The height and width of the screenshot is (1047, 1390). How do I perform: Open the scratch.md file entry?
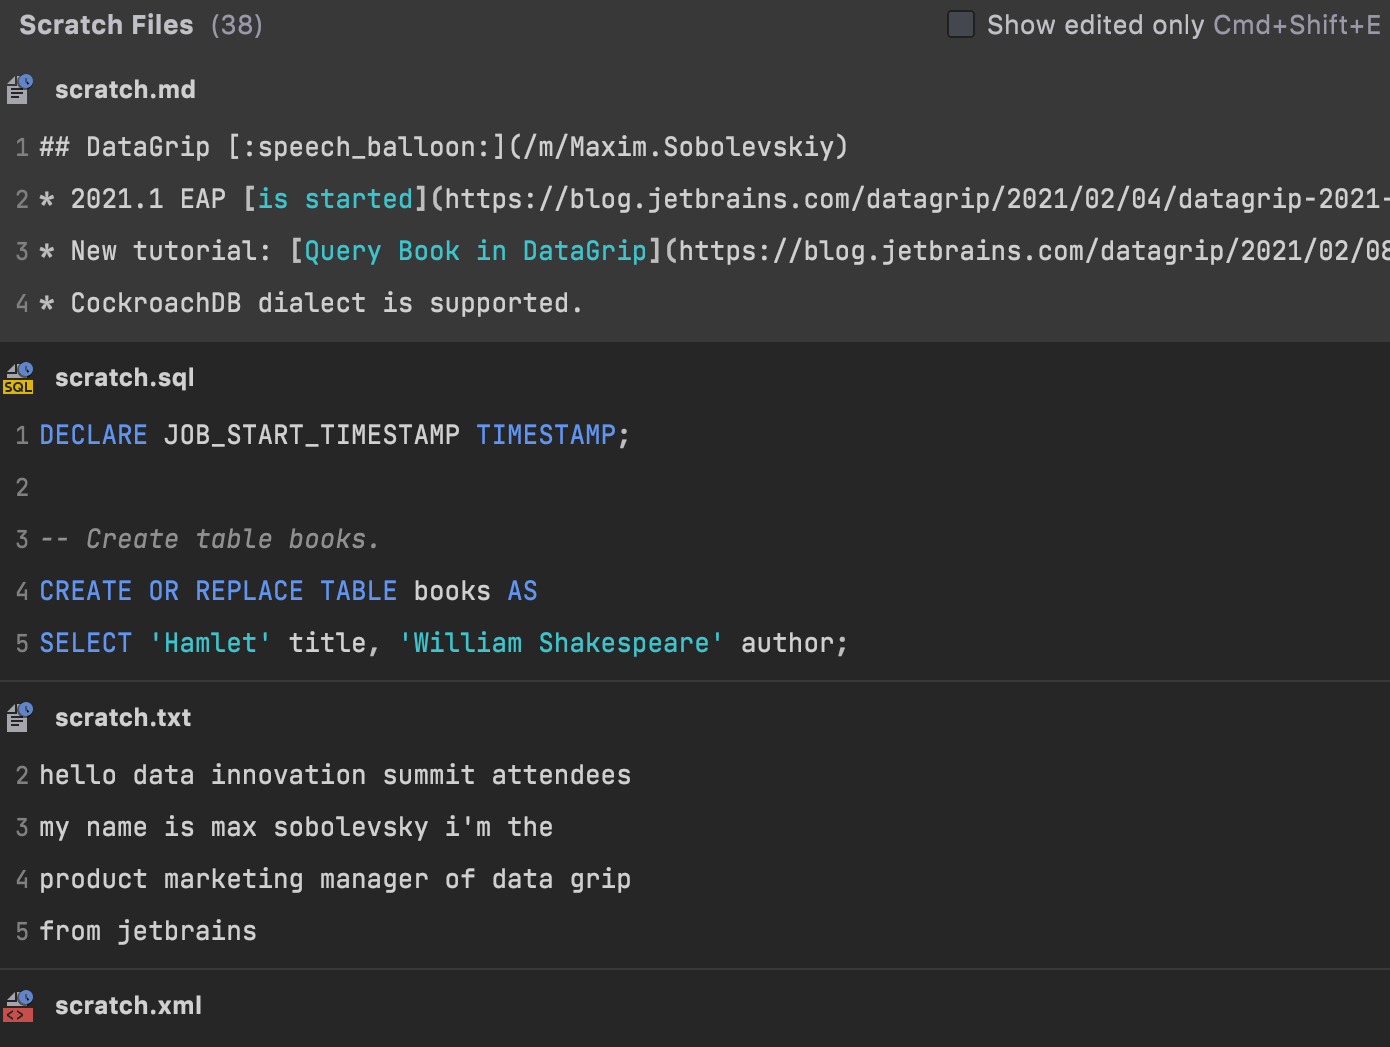[125, 90]
